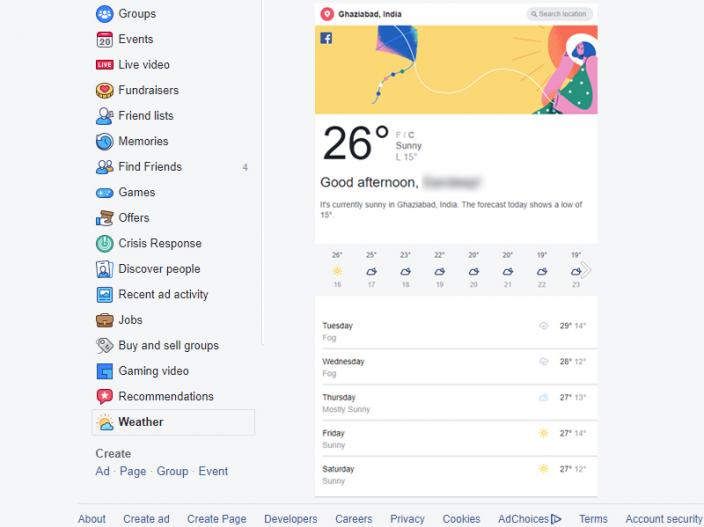Click the Events calendar icon
The image size is (704, 527).
point(104,40)
